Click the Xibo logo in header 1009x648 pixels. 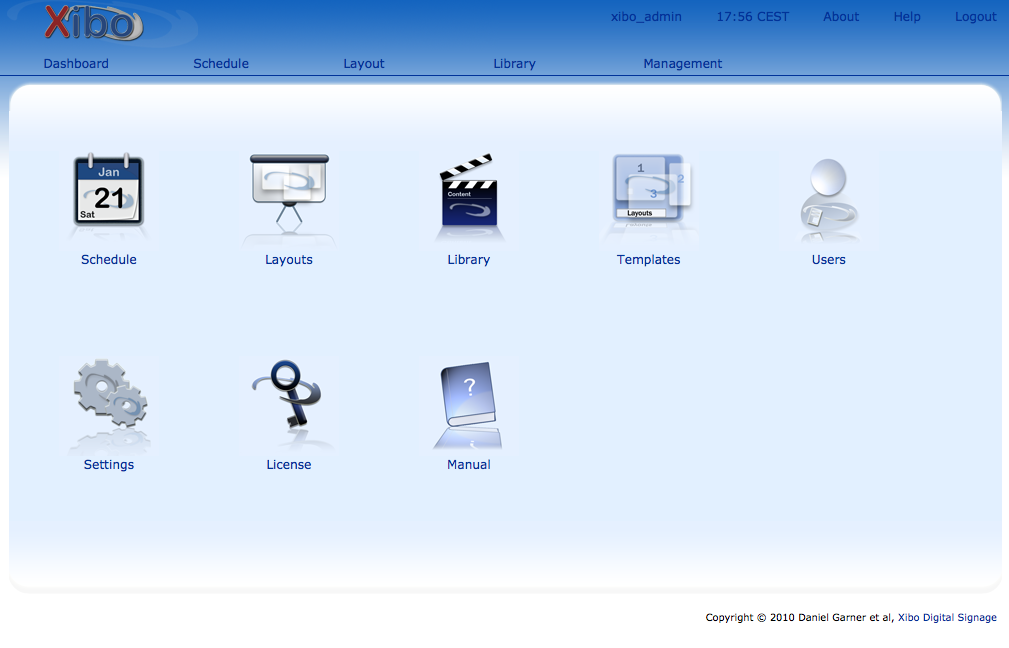click(x=94, y=23)
